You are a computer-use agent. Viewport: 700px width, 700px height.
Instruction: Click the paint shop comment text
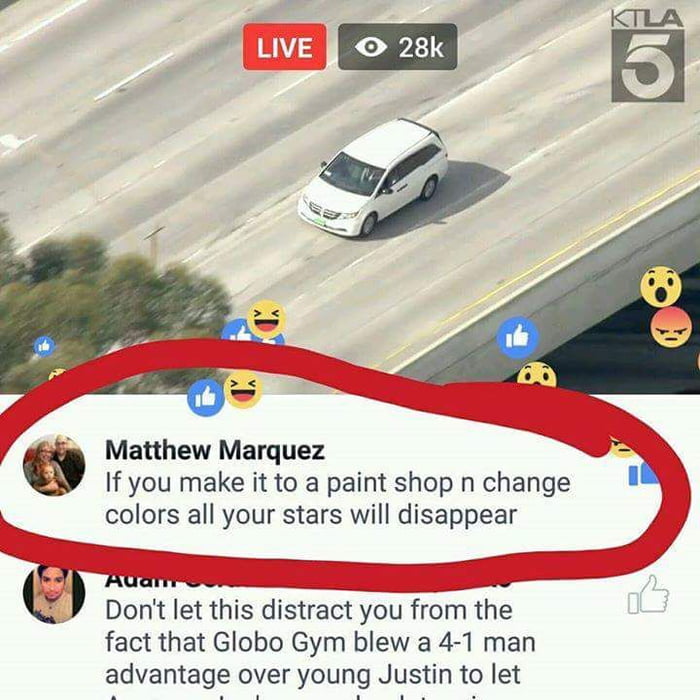pos(338,498)
